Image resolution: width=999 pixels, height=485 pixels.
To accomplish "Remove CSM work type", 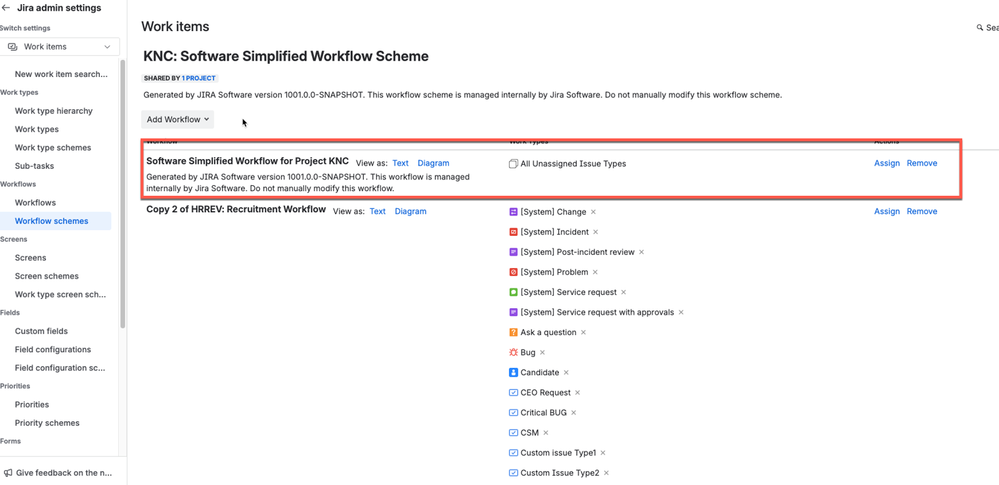I will coord(545,433).
